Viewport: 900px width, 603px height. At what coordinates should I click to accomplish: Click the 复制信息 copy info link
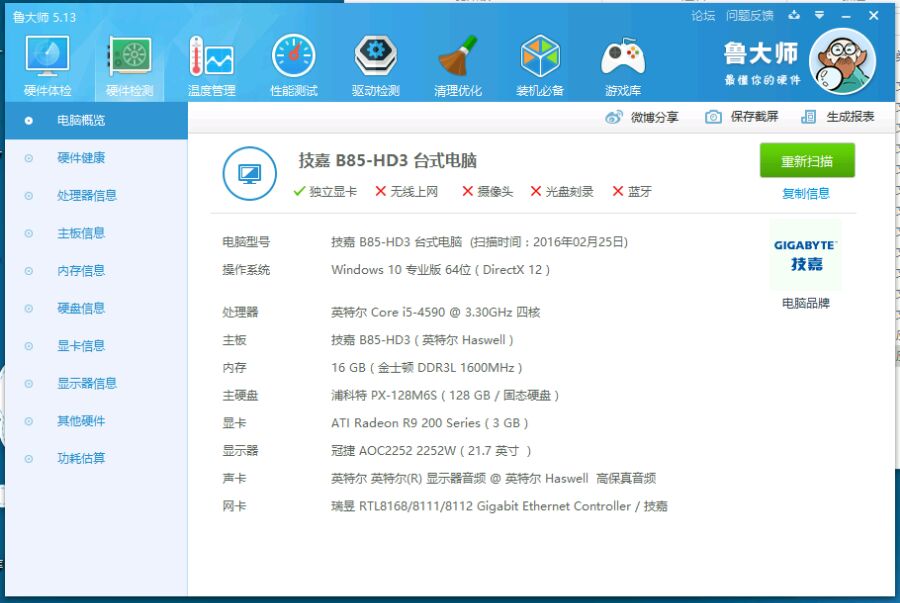[806, 193]
